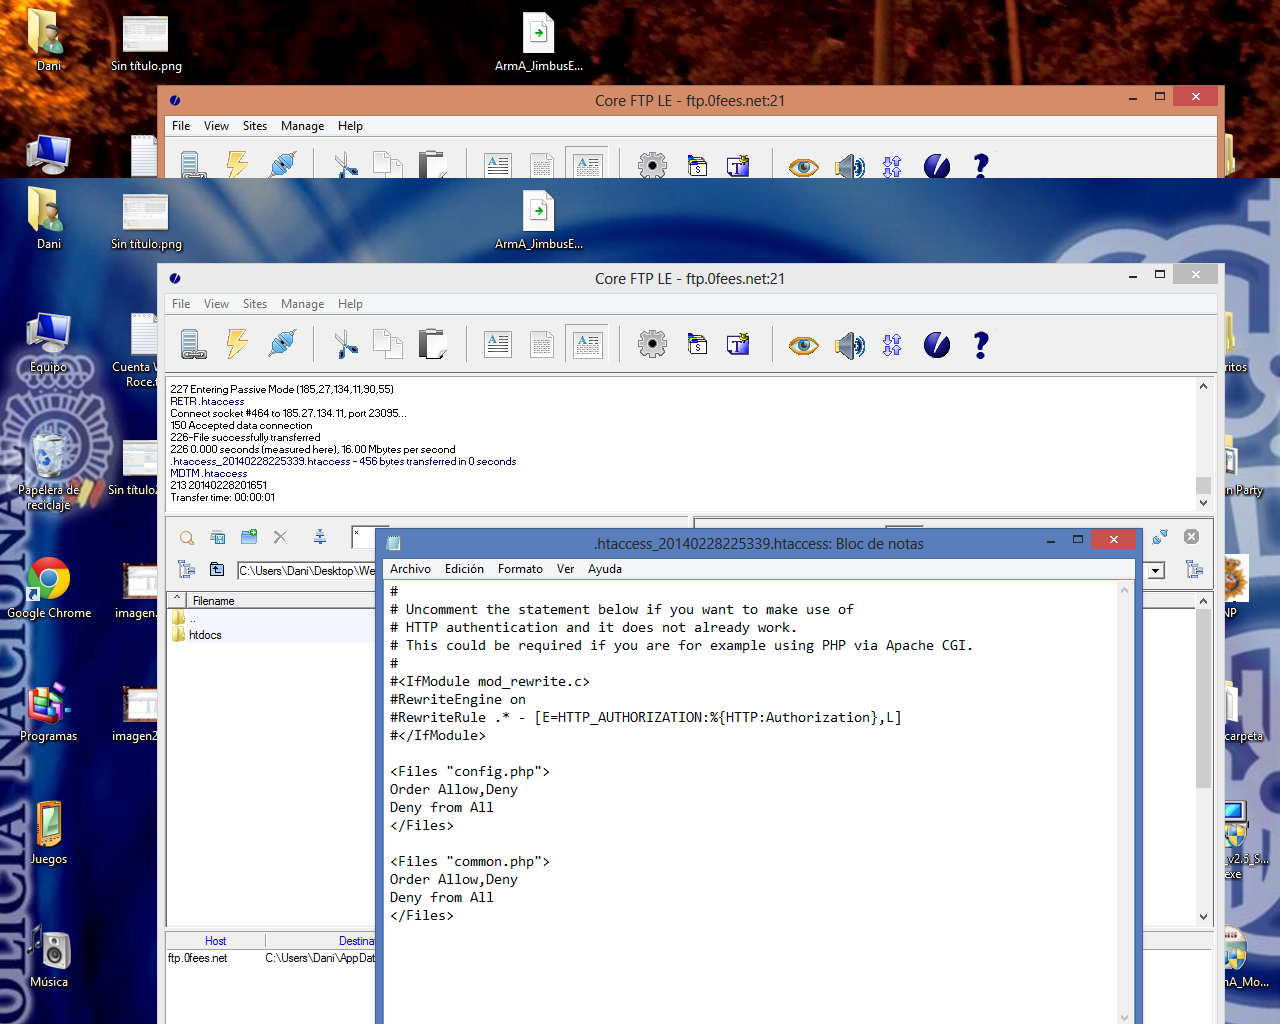
Task: Open Ayuda menu in Bloc de notas
Action: click(605, 569)
